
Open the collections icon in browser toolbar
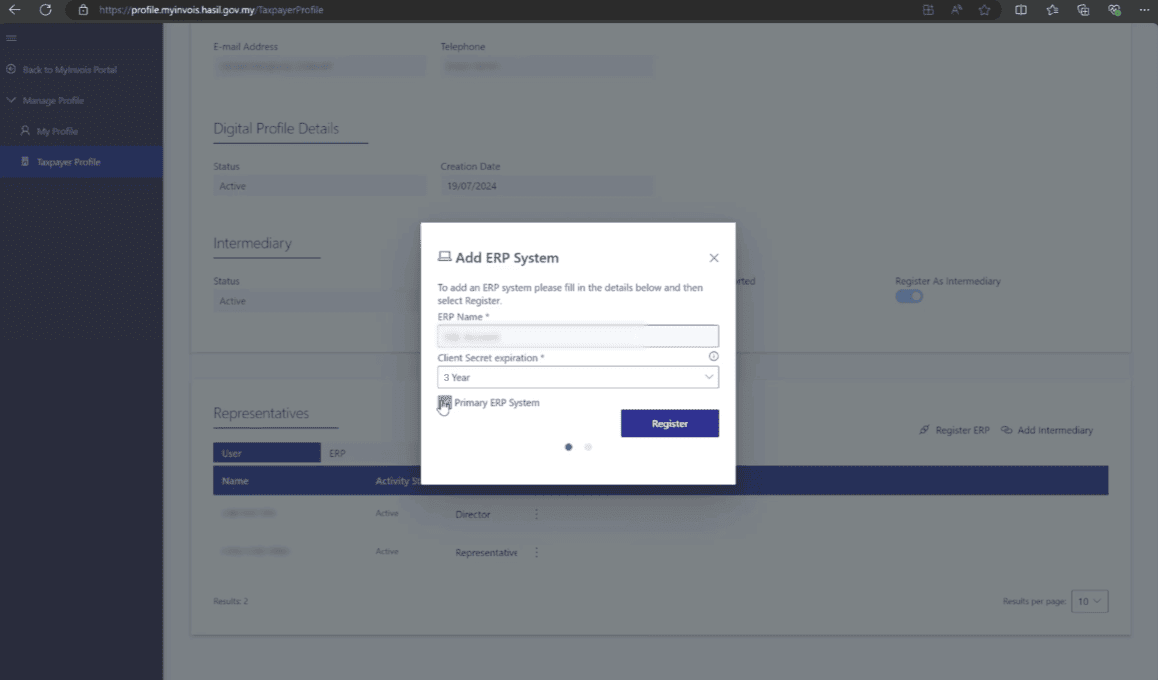(1083, 10)
